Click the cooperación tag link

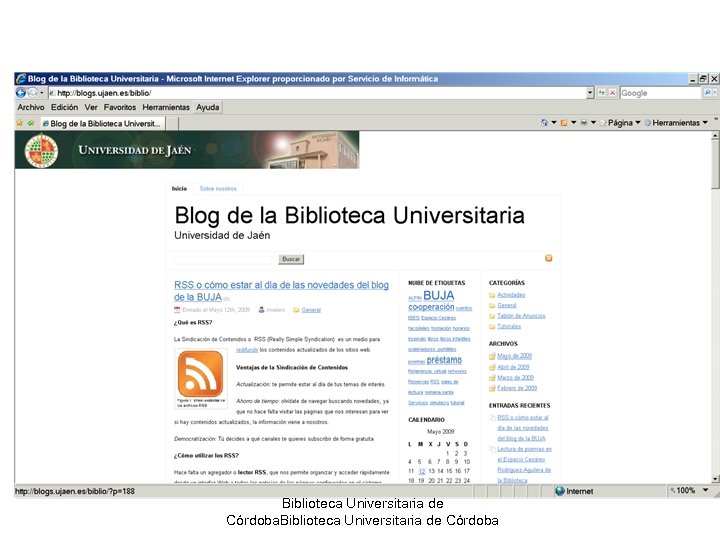tap(431, 307)
